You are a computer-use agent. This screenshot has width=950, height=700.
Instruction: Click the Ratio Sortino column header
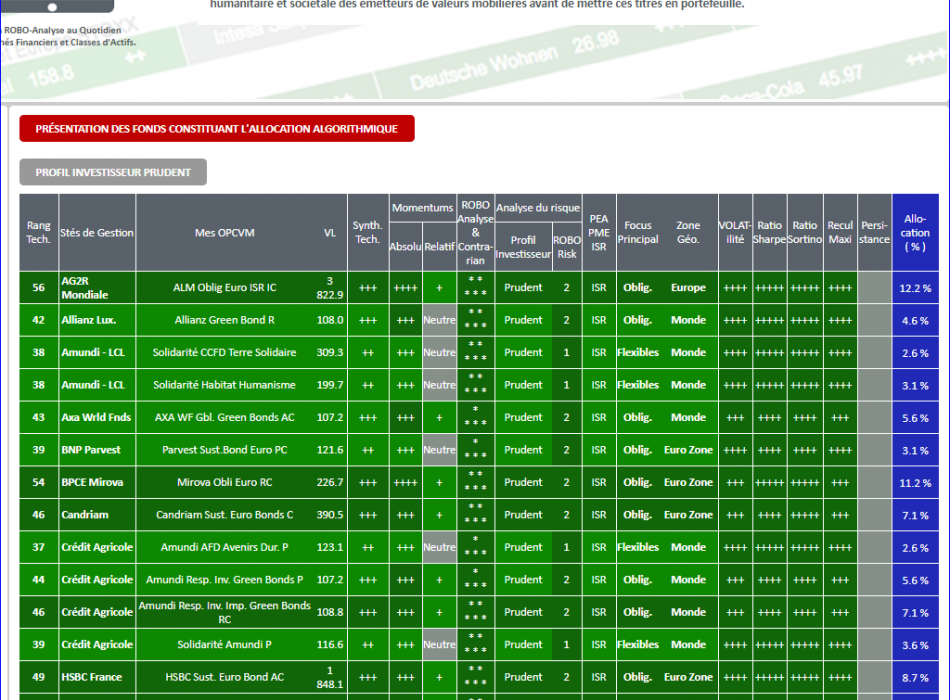click(x=805, y=233)
